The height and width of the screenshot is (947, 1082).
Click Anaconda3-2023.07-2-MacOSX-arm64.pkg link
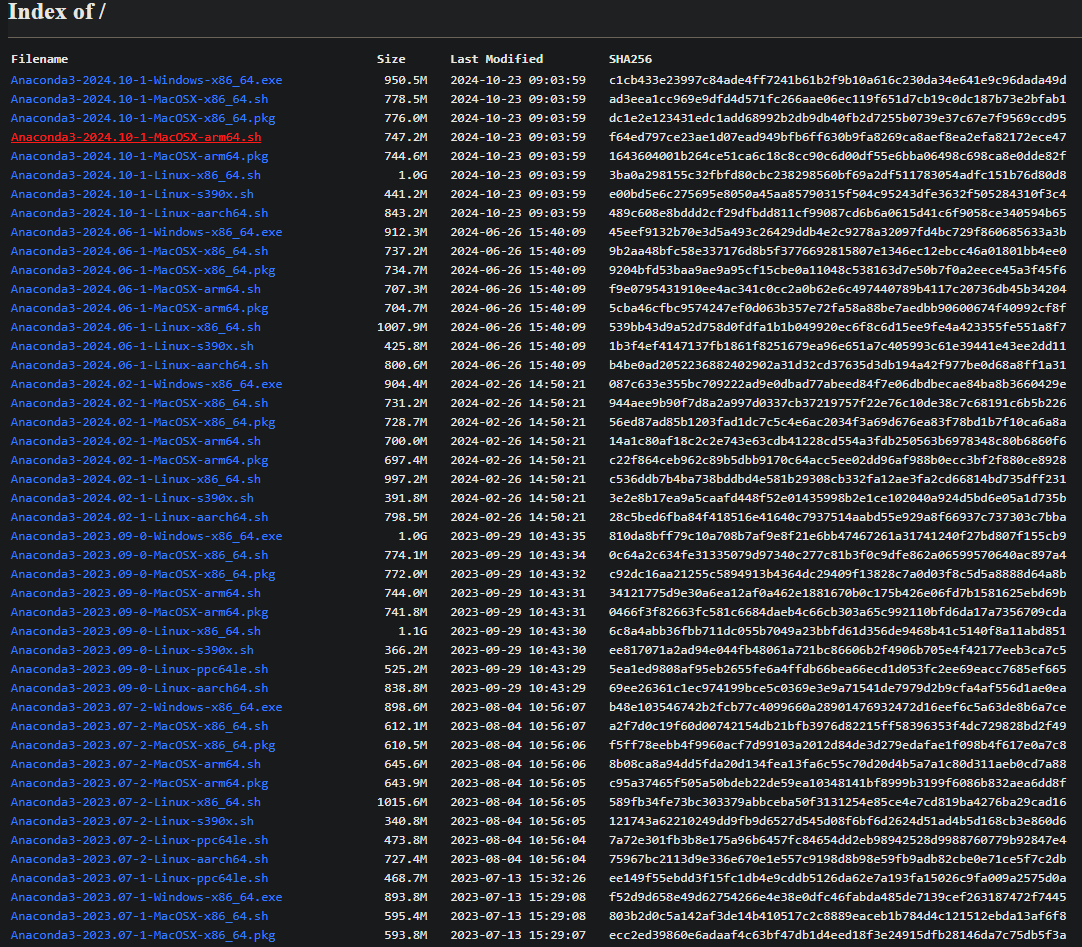pos(139,783)
